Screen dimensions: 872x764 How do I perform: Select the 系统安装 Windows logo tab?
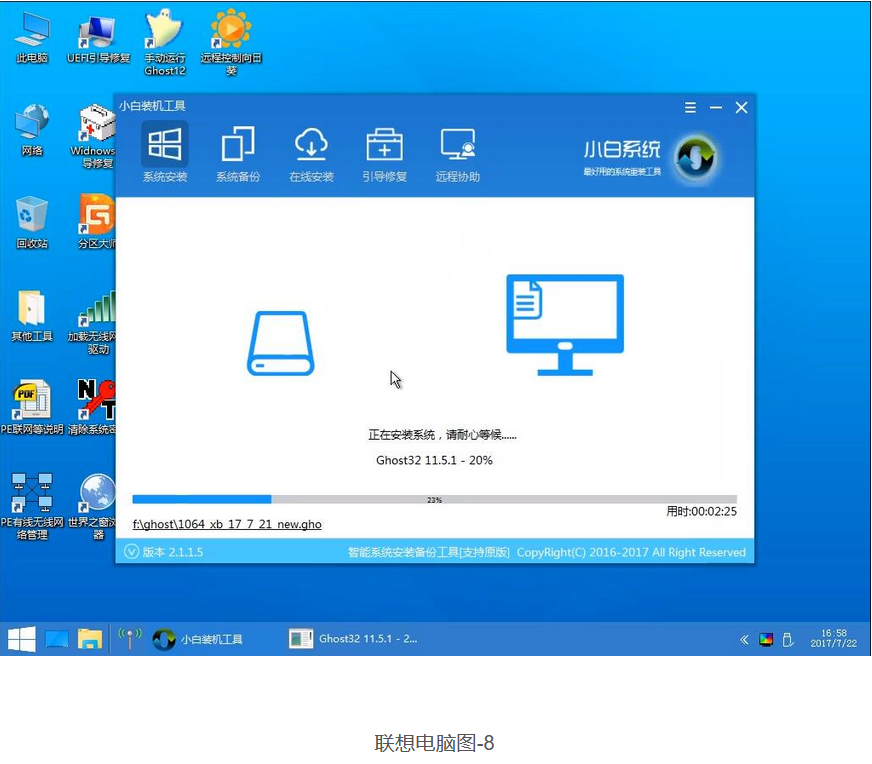click(164, 152)
